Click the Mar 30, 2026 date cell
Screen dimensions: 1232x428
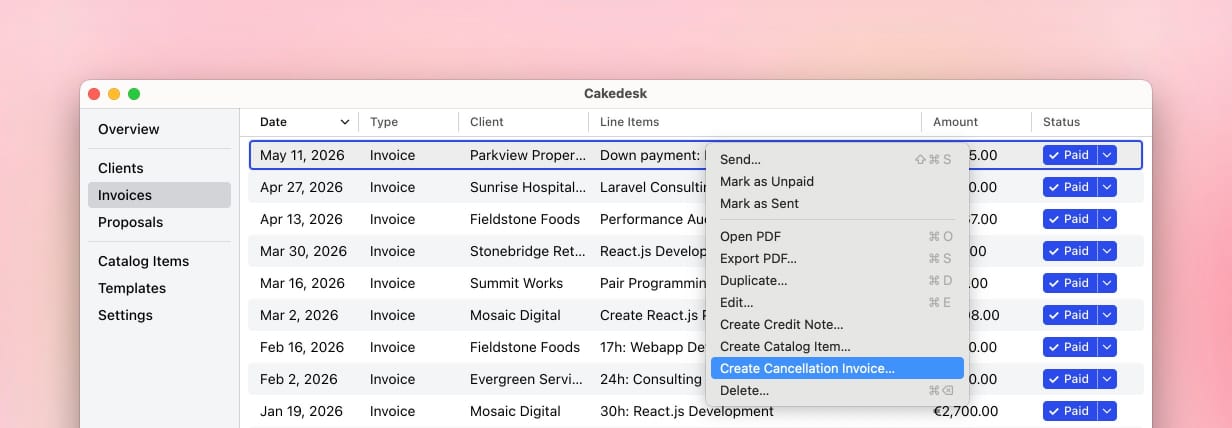pyautogui.click(x=303, y=251)
